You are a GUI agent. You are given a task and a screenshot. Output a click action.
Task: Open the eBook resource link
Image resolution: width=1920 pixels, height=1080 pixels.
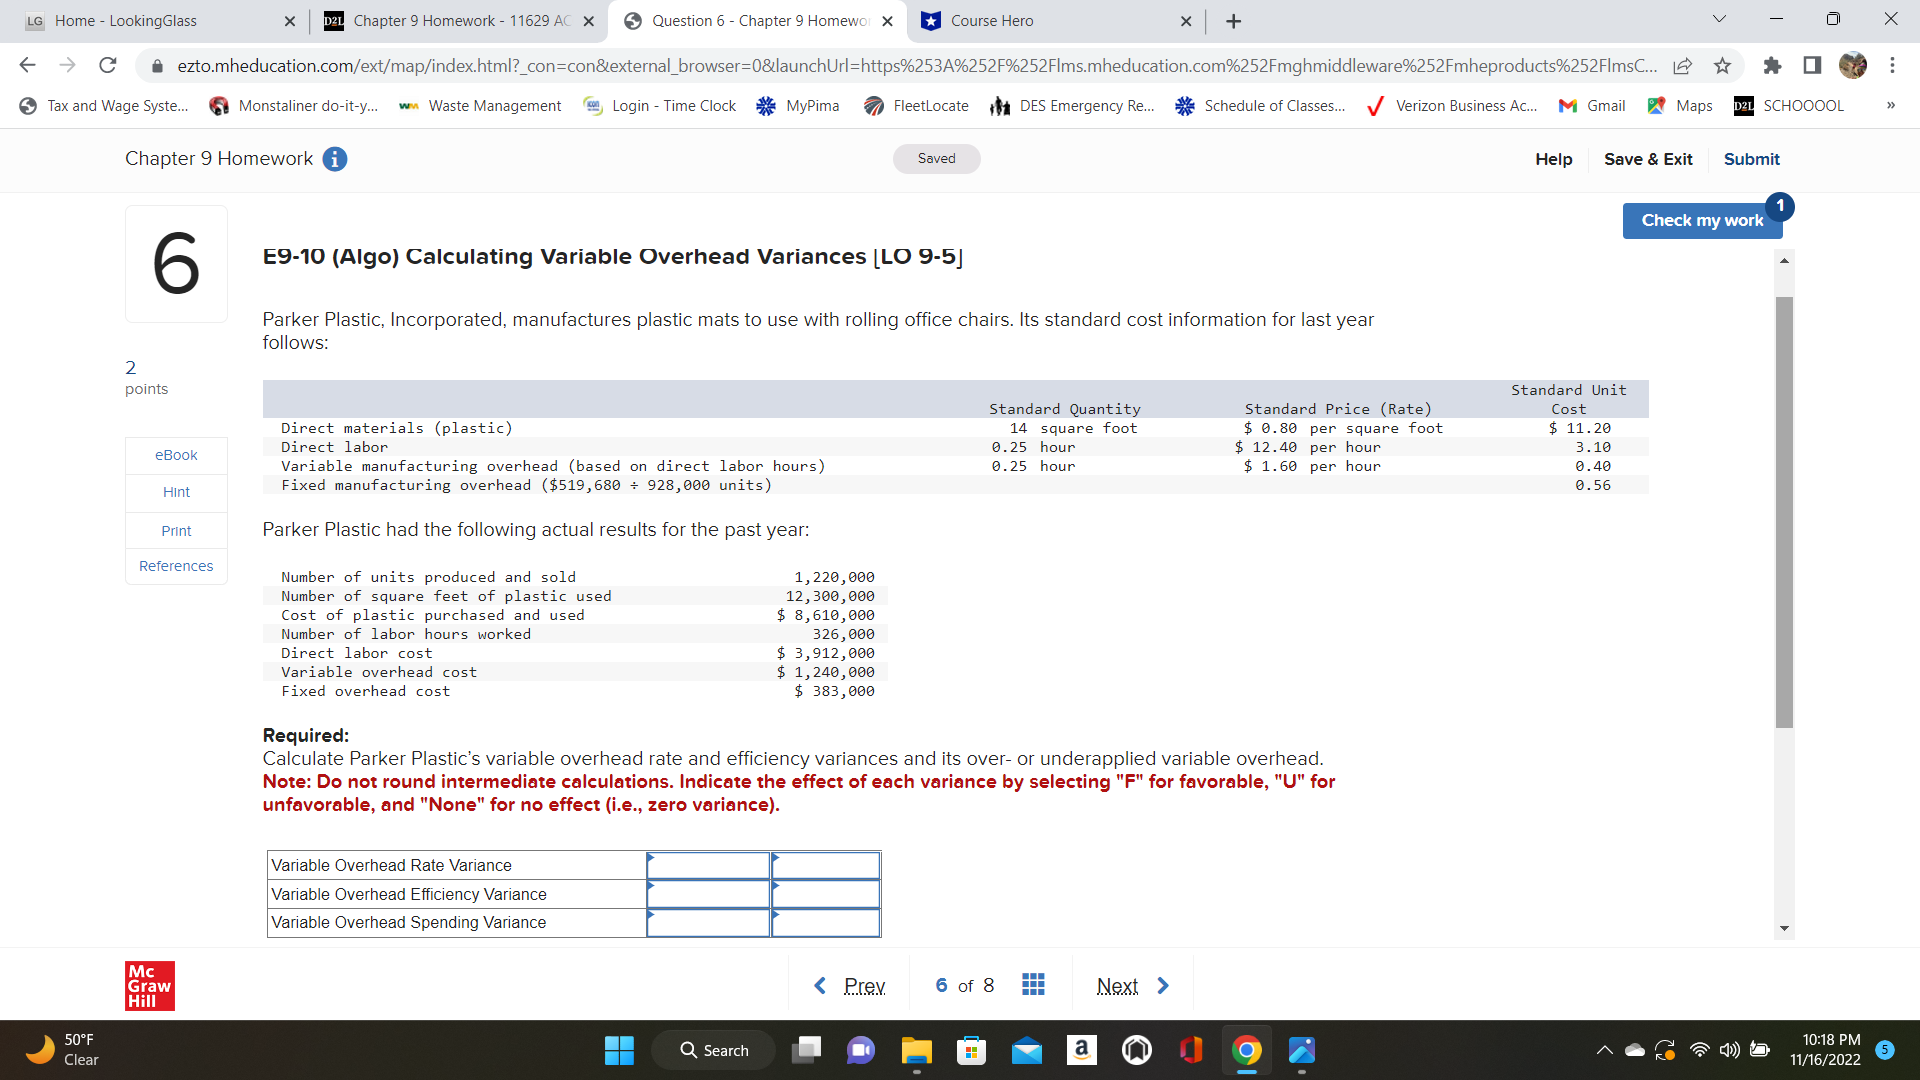click(175, 454)
